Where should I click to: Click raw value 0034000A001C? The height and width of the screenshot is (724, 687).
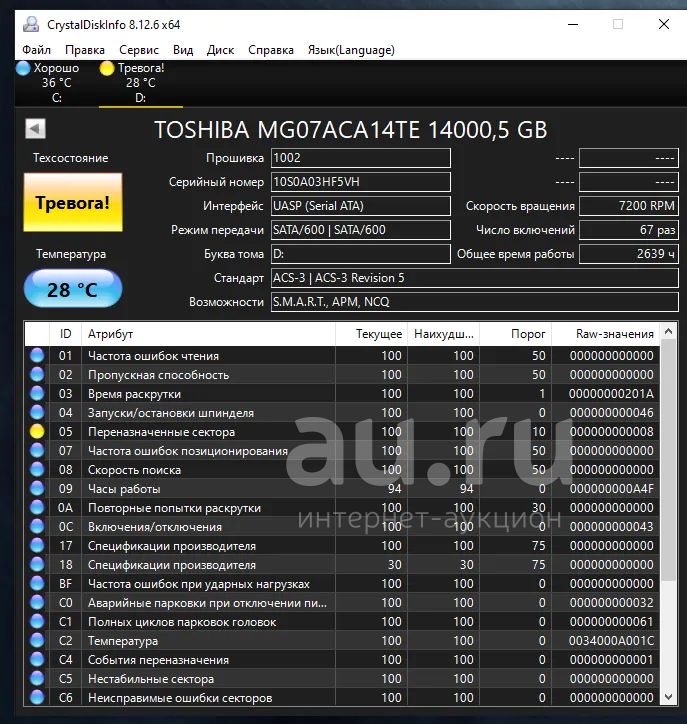(611, 640)
